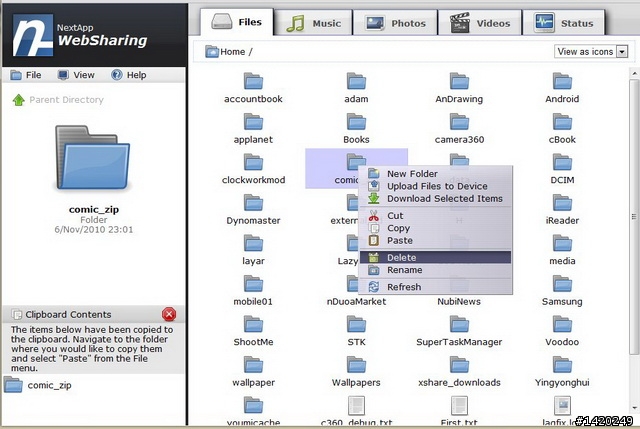Go to Parent Directory
Screen dimensions: 640x429
58,100
